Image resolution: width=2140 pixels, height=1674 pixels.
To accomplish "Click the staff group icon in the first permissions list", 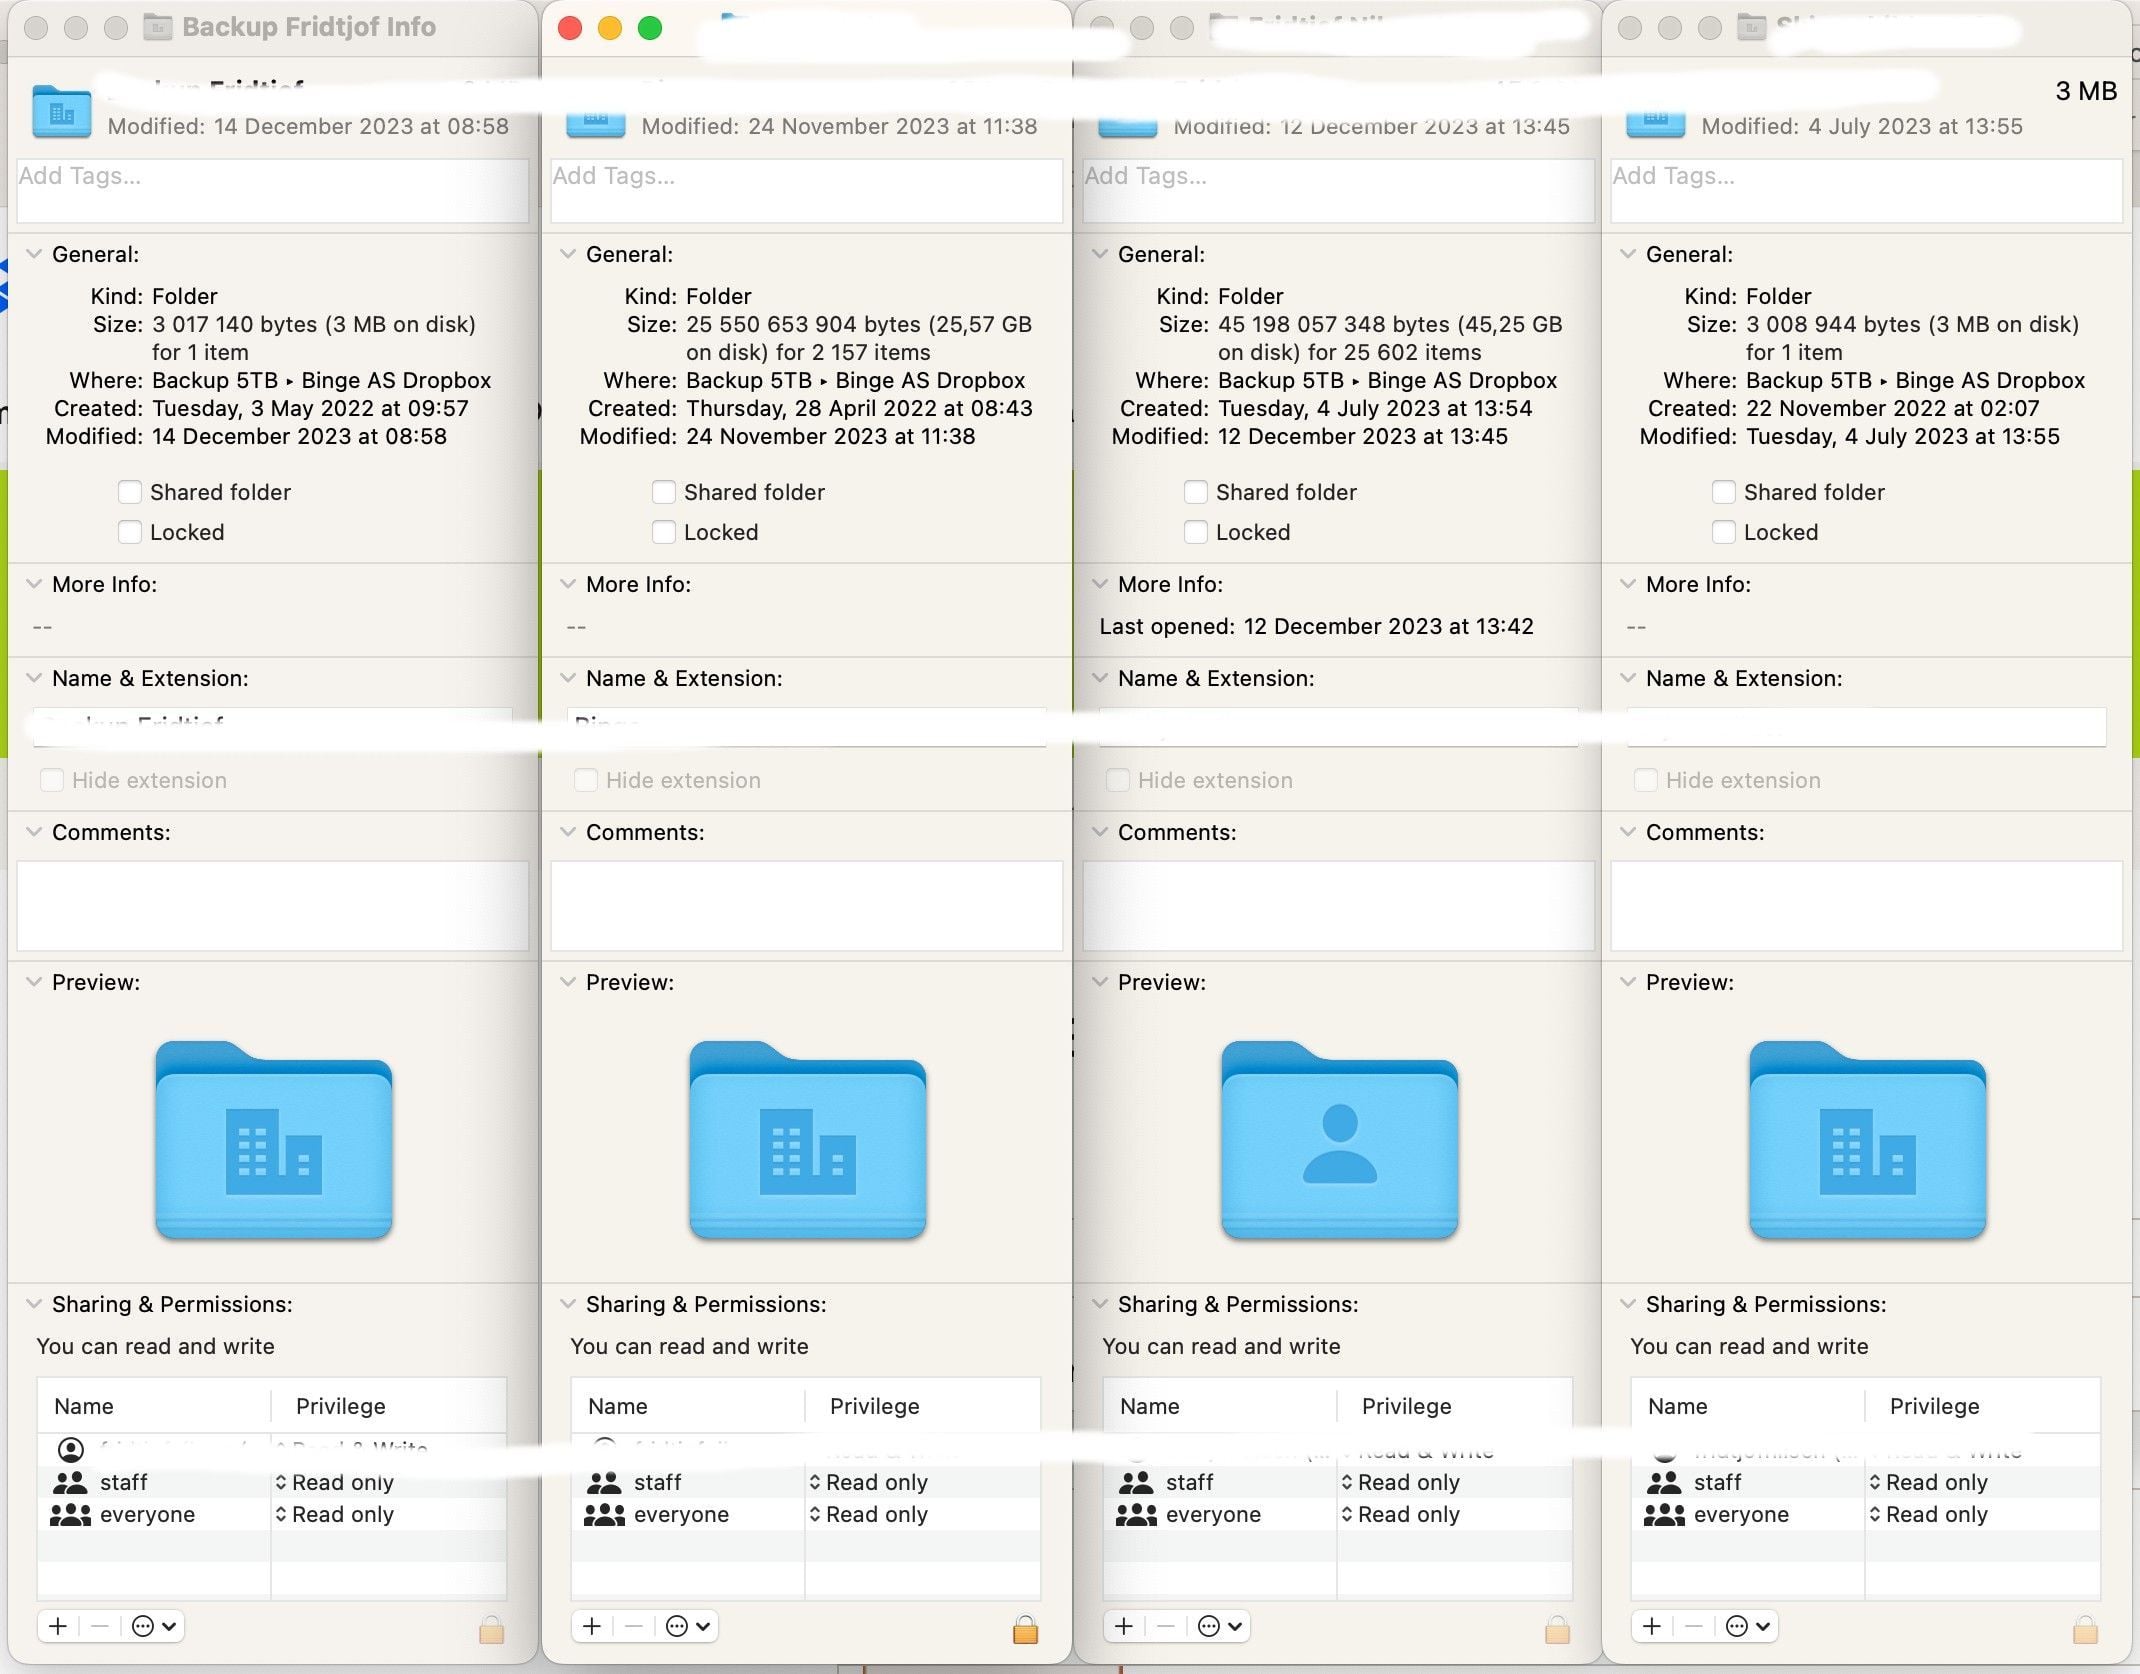I will (70, 1482).
